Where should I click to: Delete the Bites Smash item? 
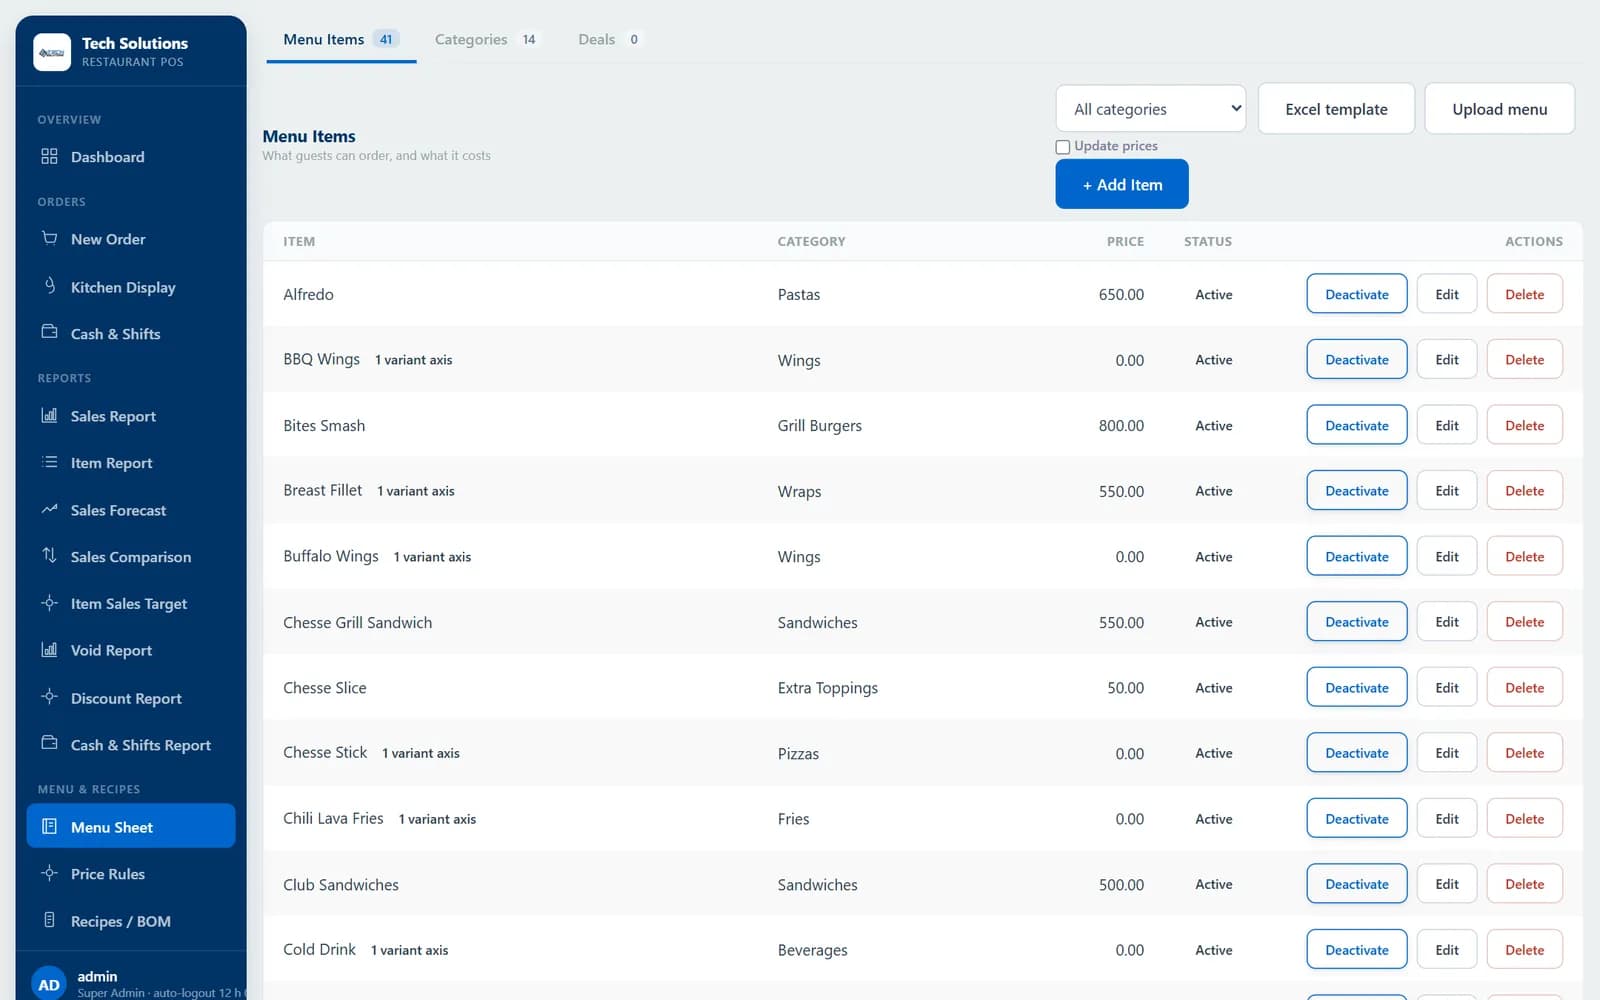tap(1524, 425)
